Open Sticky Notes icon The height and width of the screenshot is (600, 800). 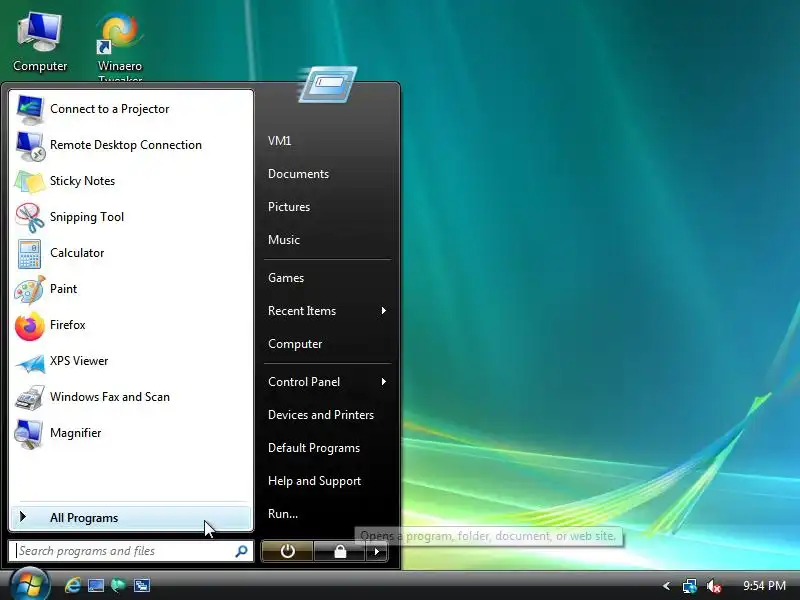point(30,181)
